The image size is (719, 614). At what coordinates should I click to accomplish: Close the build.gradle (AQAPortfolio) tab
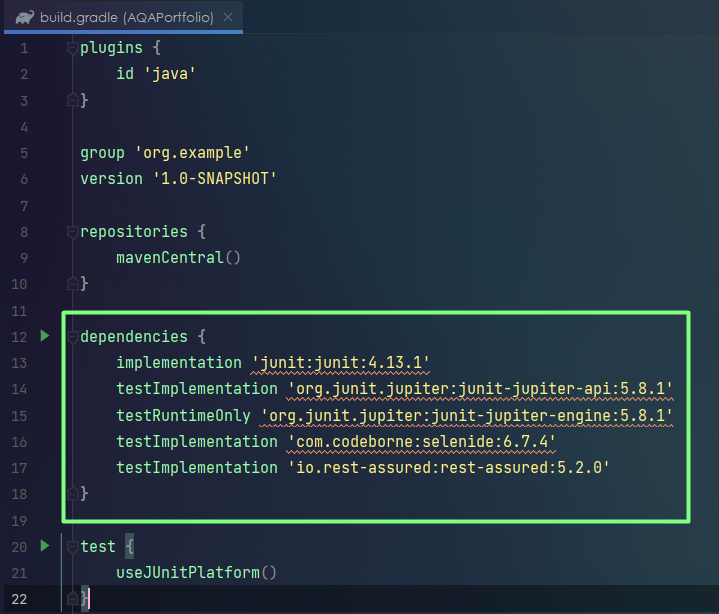(x=228, y=17)
